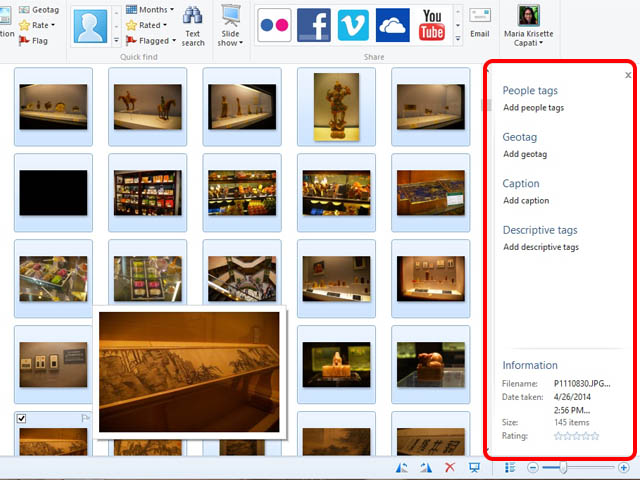The image size is (640, 480).
Task: Open the Rated filter dropdown
Action: click(147, 25)
